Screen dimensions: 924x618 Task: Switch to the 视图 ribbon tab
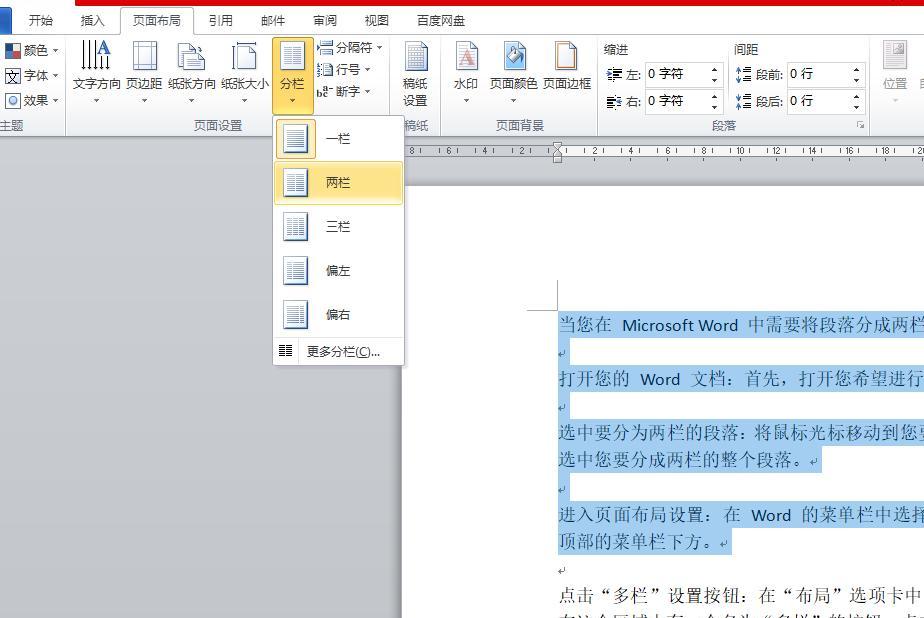pos(378,19)
